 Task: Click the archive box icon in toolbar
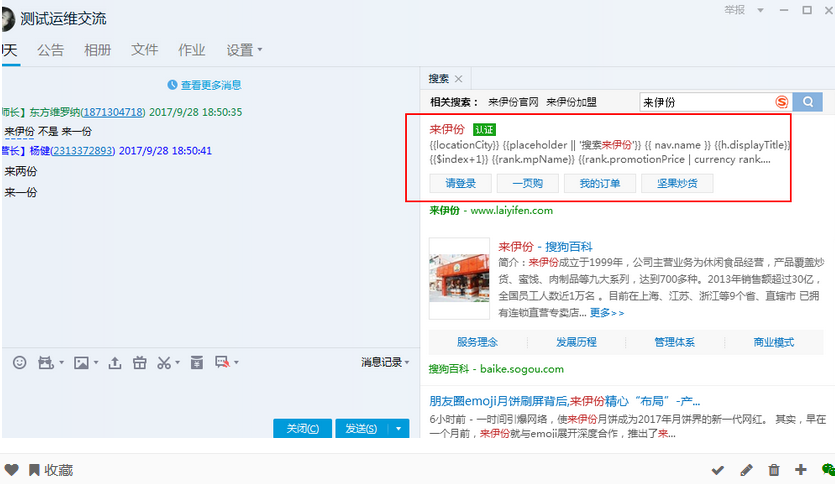tap(197, 363)
